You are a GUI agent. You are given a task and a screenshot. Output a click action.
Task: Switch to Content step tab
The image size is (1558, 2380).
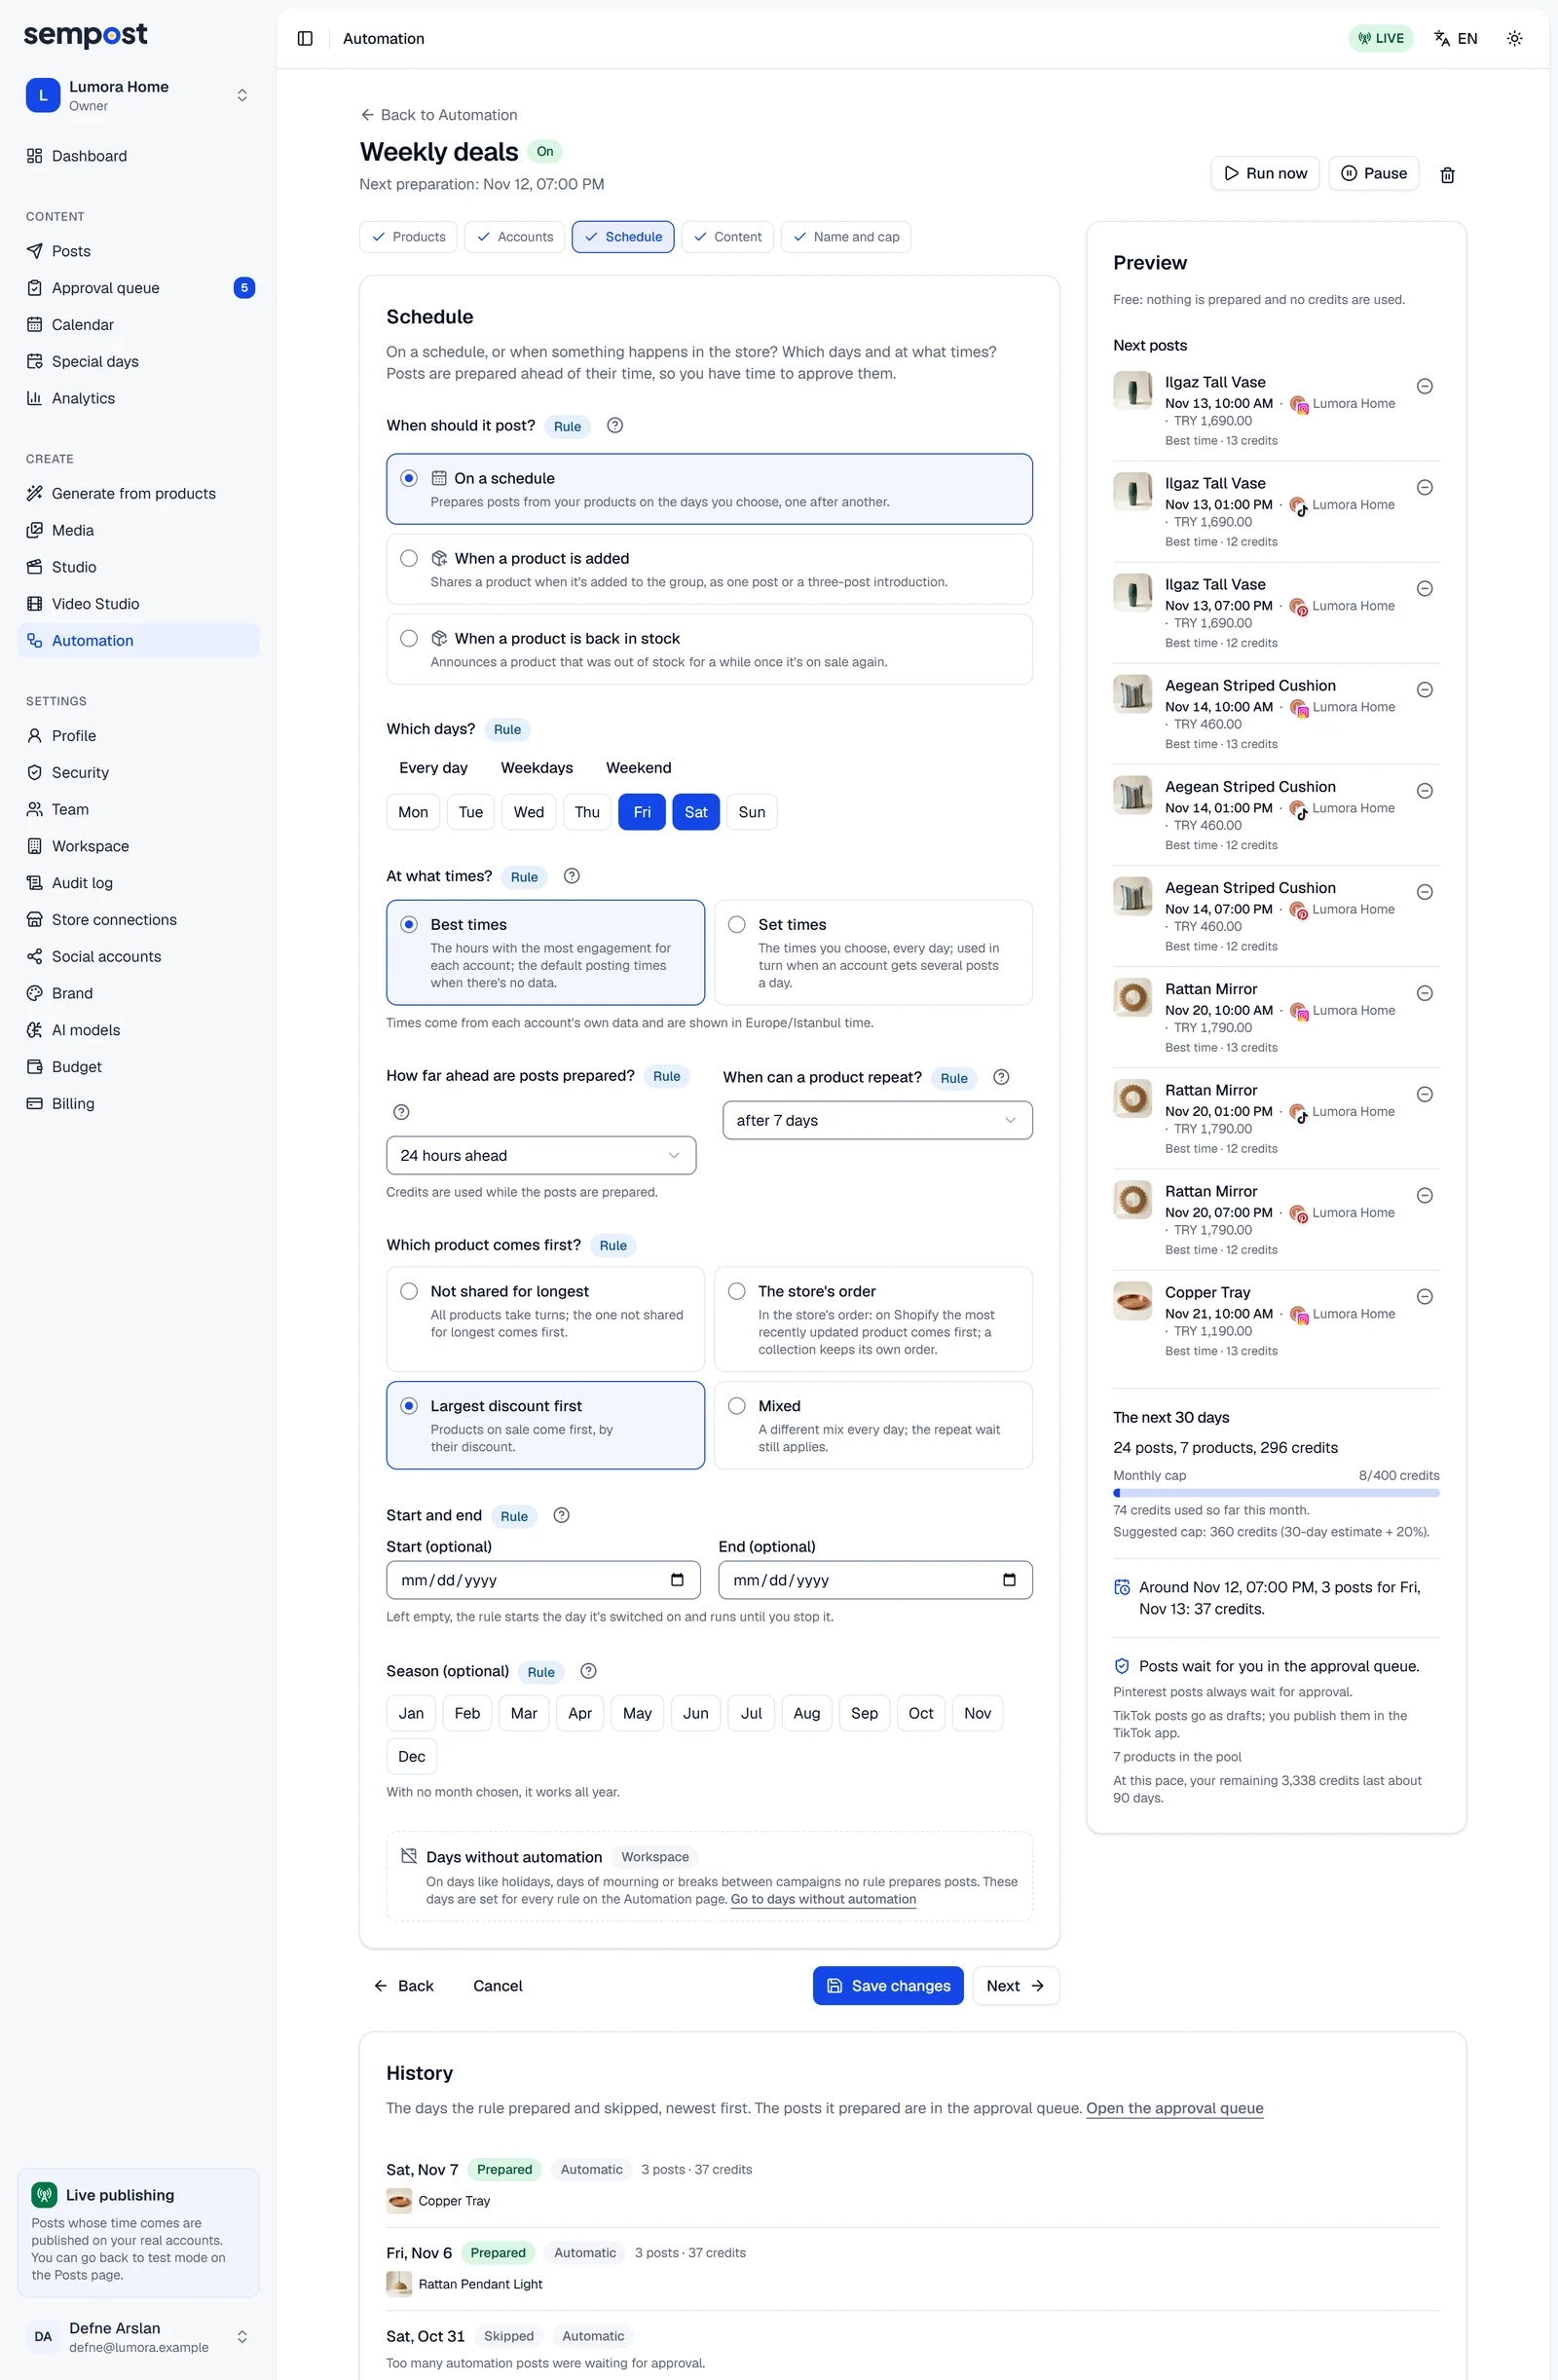[x=727, y=237]
